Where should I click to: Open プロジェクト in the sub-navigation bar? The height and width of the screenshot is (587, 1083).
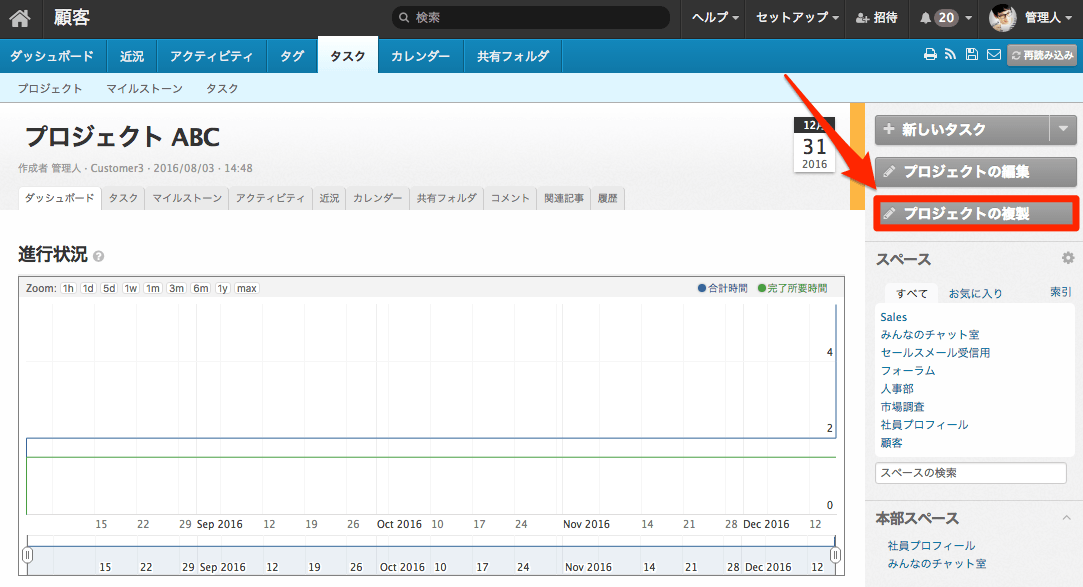pyautogui.click(x=50, y=88)
